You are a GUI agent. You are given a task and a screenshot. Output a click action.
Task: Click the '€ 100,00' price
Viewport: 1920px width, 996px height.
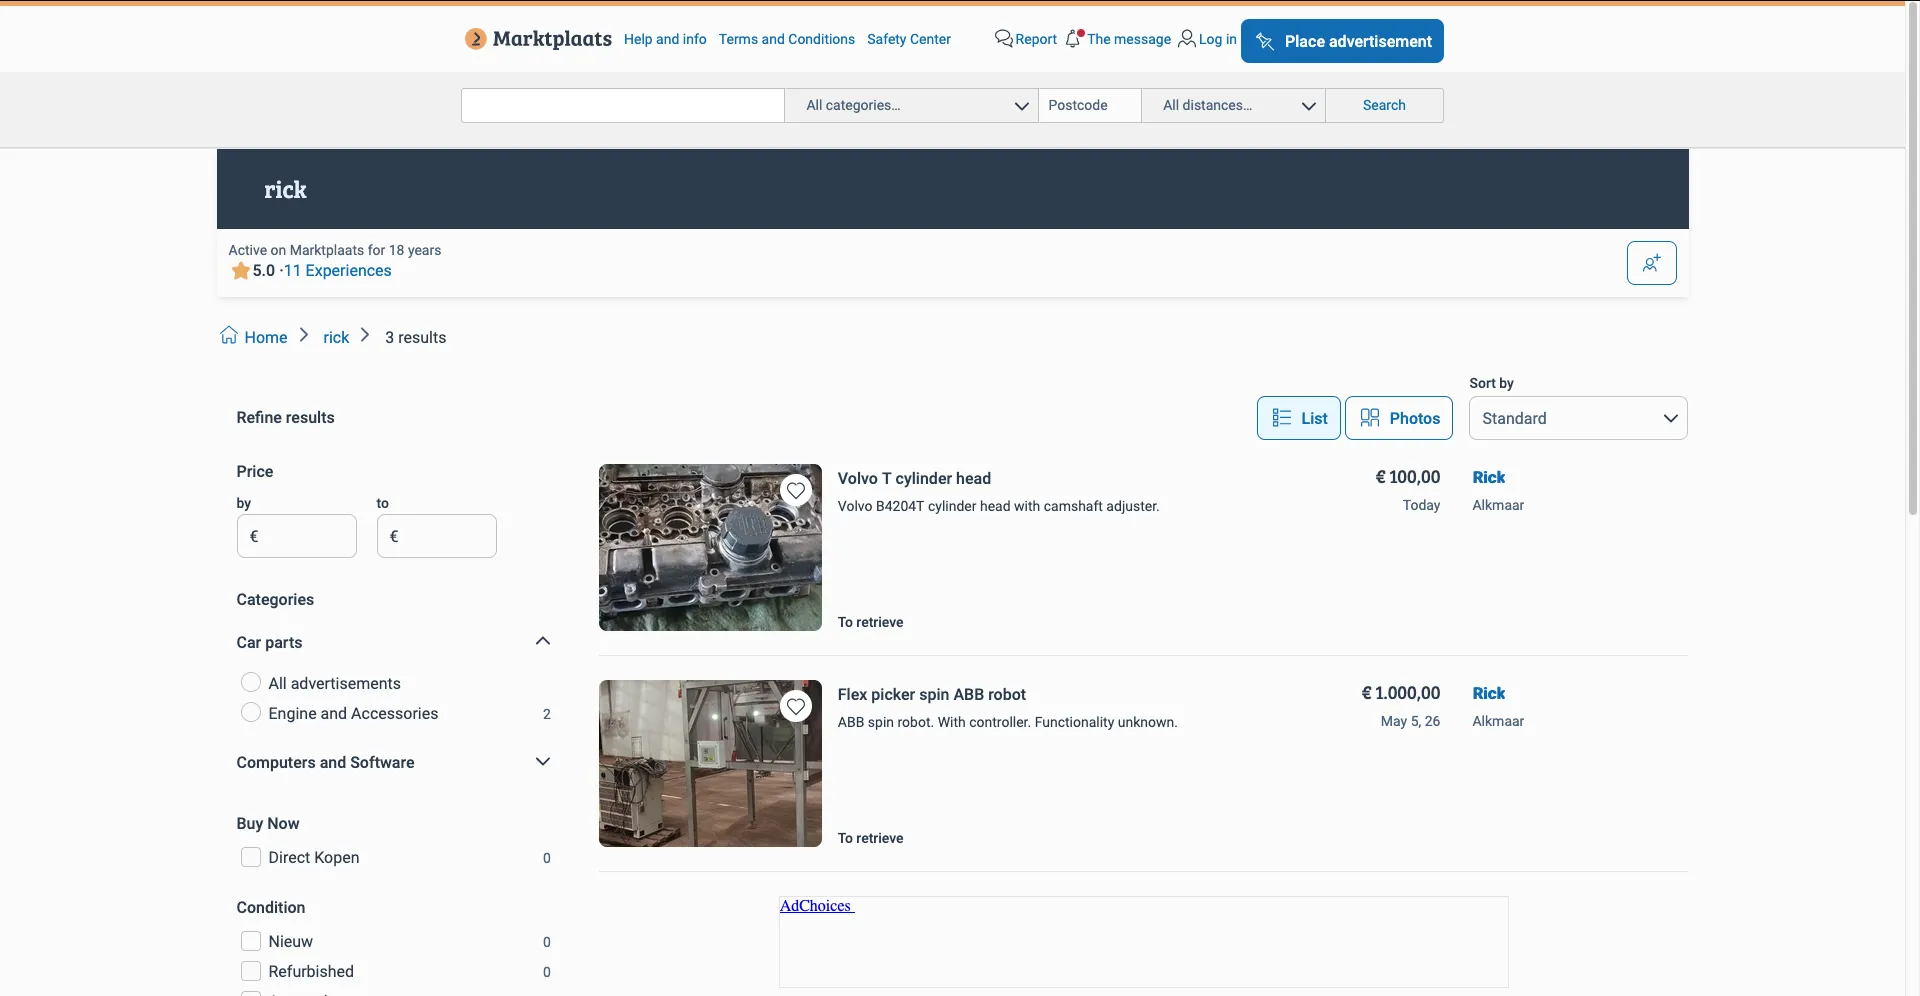1408,477
